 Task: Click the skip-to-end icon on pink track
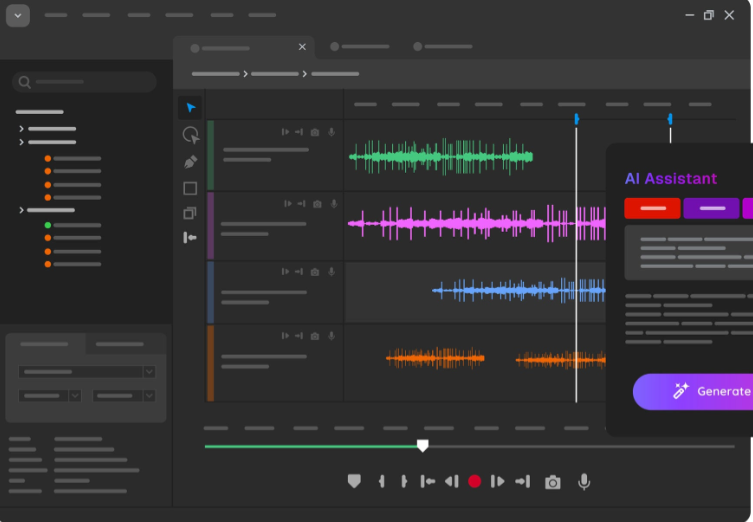[x=301, y=204]
